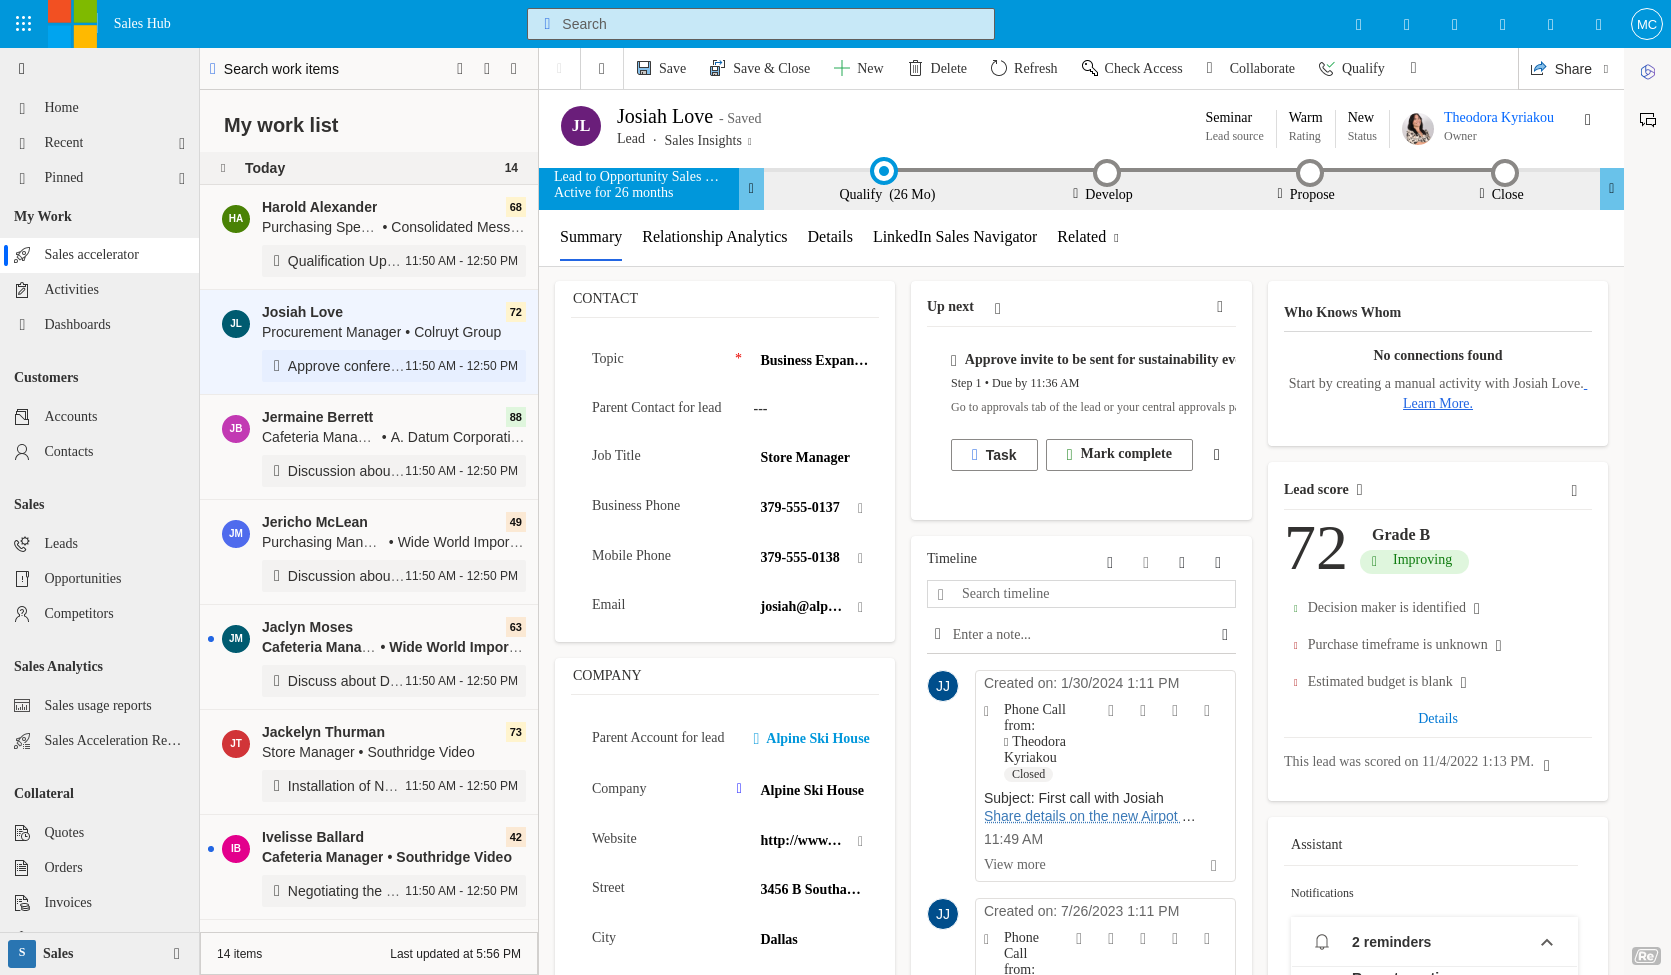Switch to Details tab
The height and width of the screenshot is (975, 1671).
tap(830, 237)
